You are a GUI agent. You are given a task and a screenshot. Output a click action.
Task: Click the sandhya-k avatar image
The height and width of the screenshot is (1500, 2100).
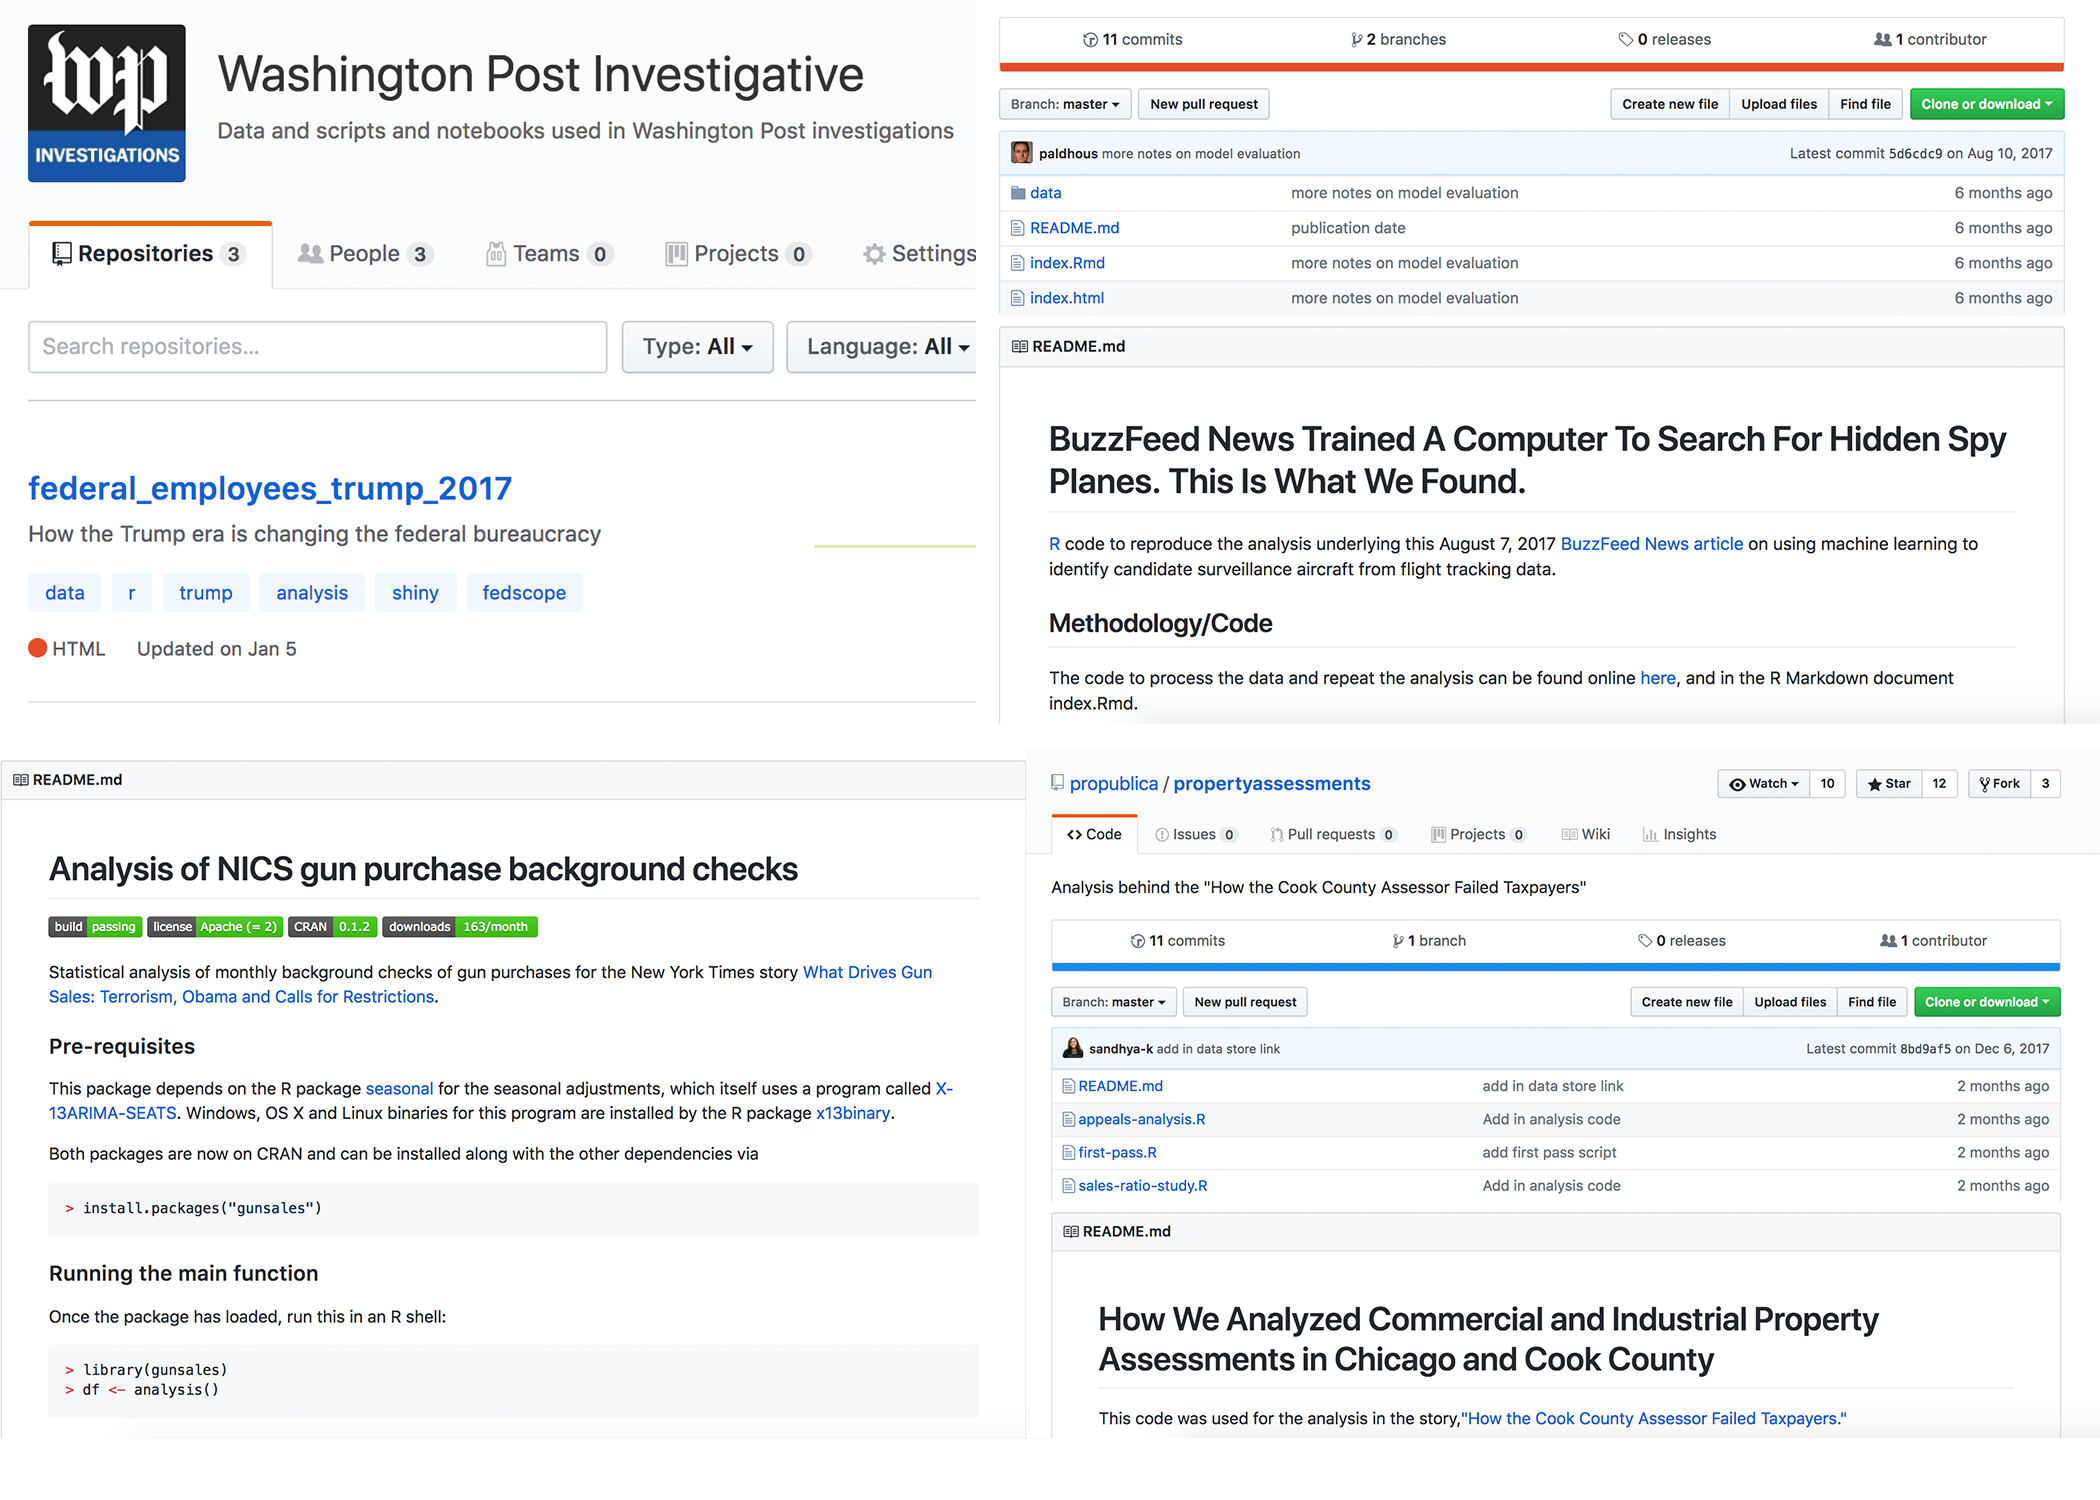coord(1072,1048)
